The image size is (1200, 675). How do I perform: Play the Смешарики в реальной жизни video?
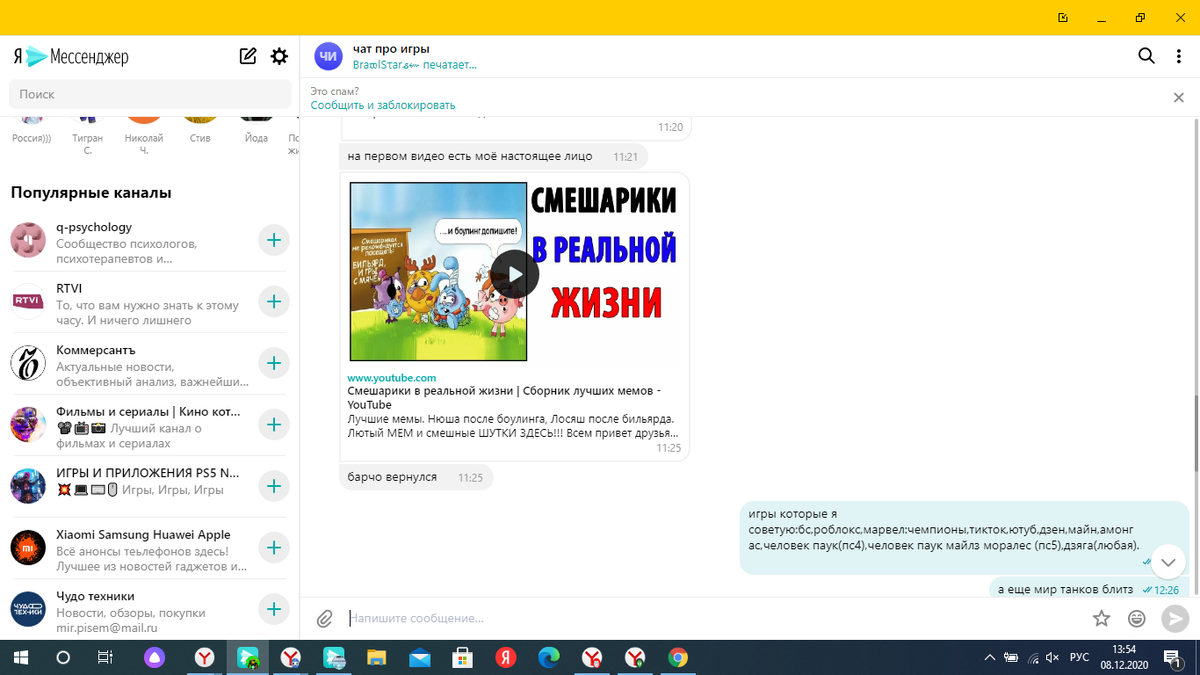pyautogui.click(x=514, y=273)
